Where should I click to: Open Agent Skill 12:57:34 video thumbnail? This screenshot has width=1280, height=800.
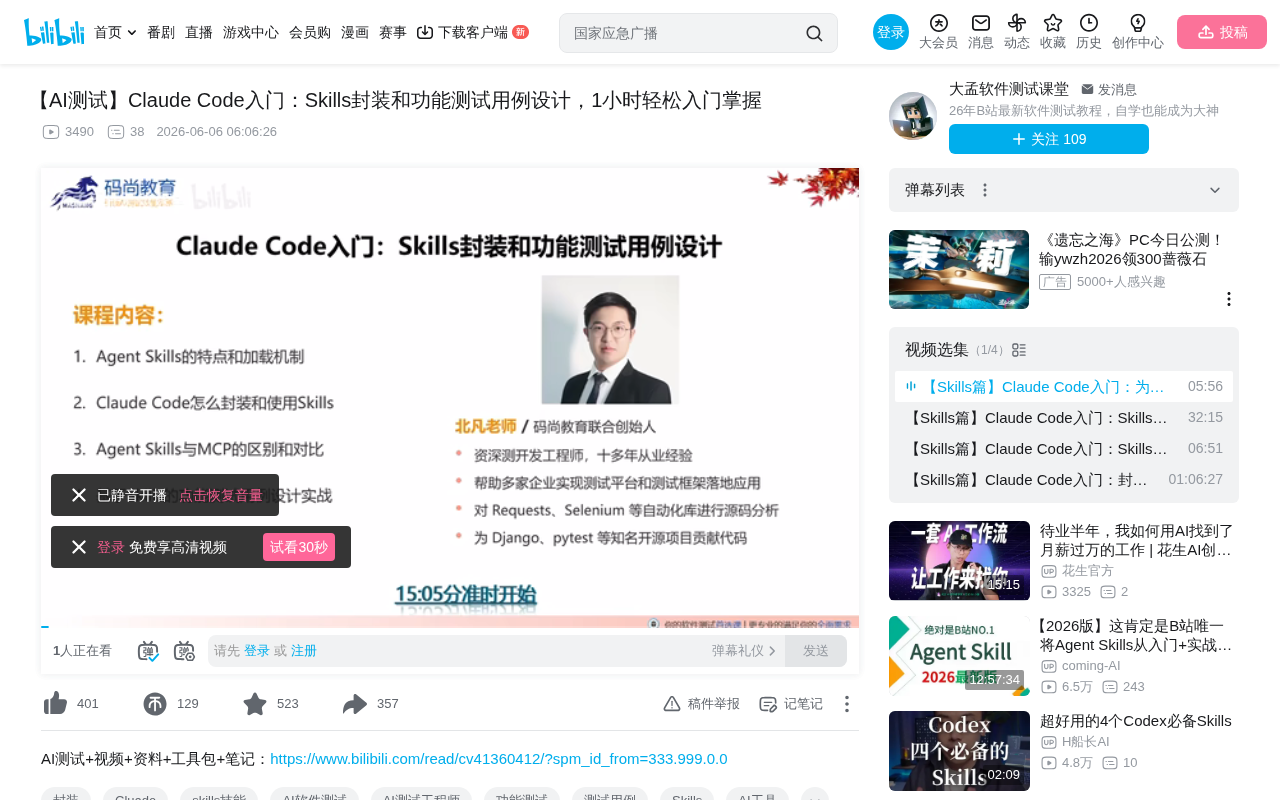point(959,655)
